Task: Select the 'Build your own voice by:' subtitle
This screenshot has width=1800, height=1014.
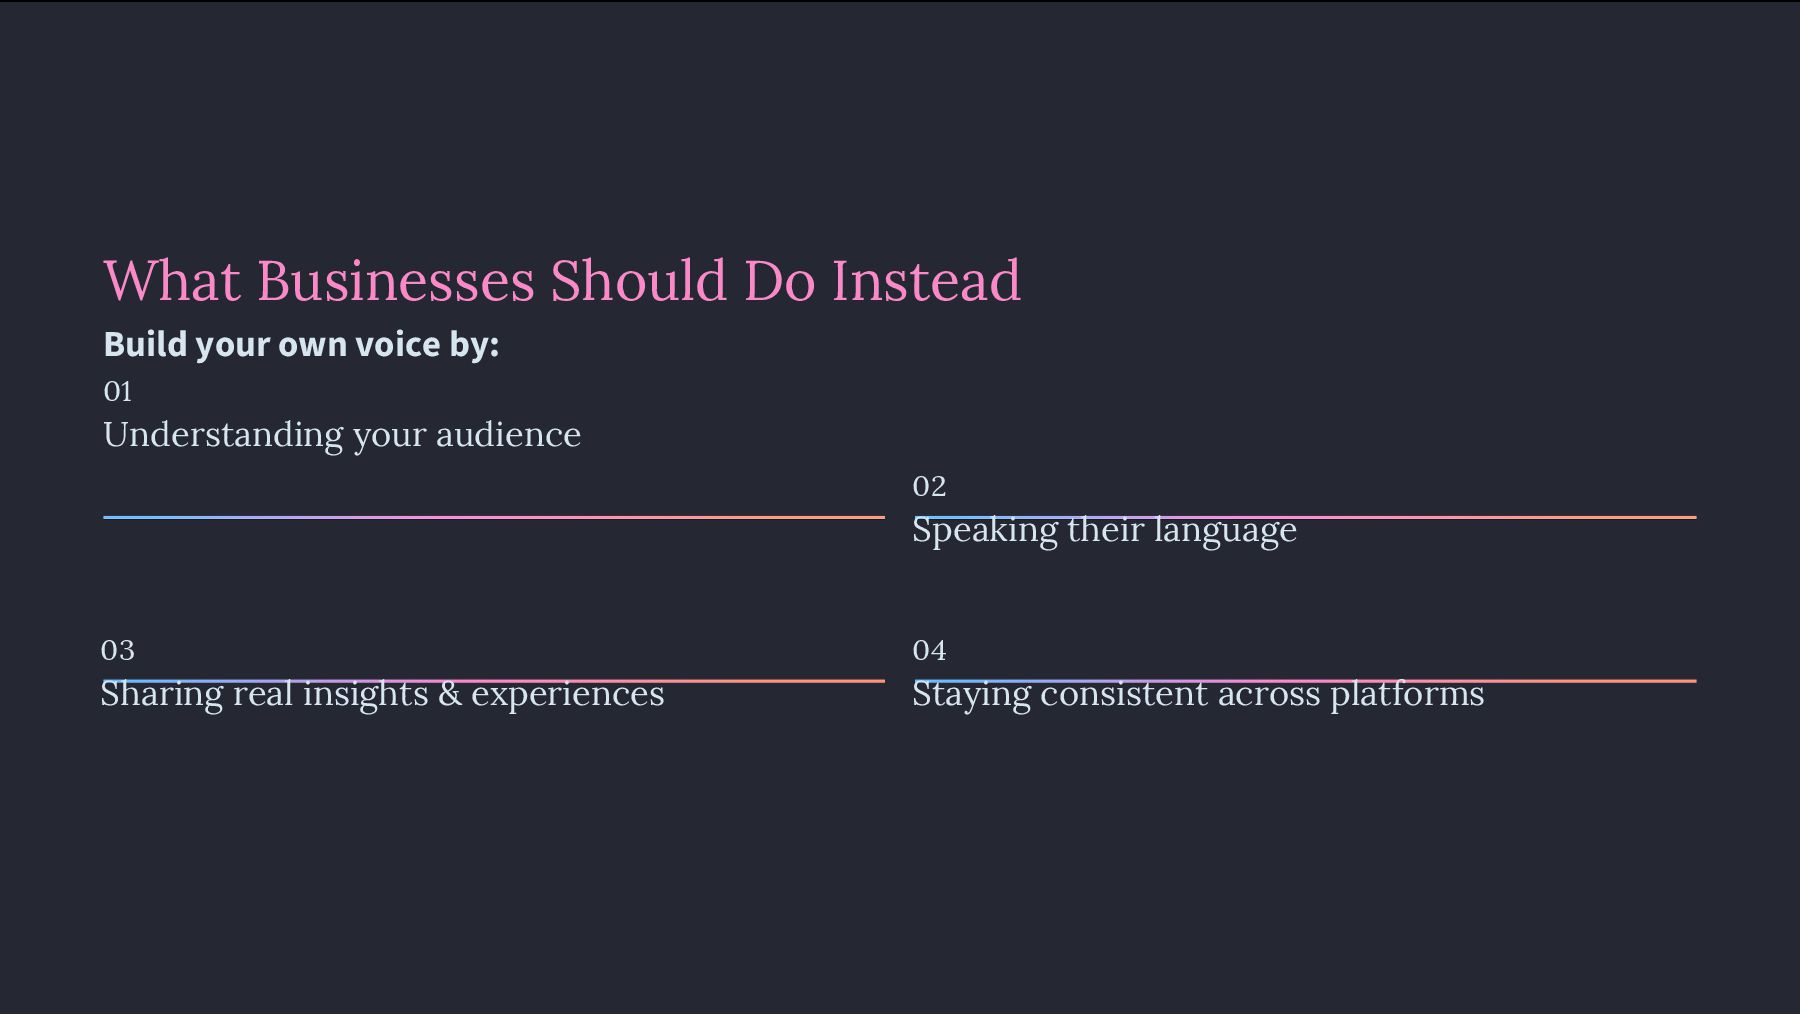Action: [x=301, y=344]
